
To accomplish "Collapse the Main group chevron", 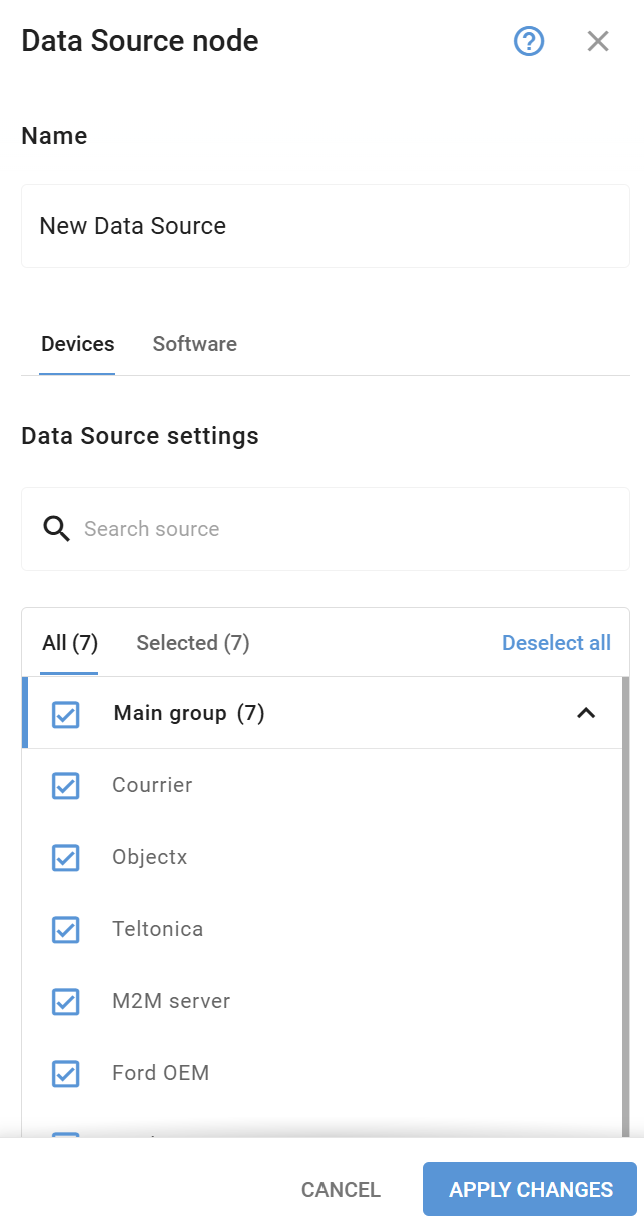I will coord(586,713).
